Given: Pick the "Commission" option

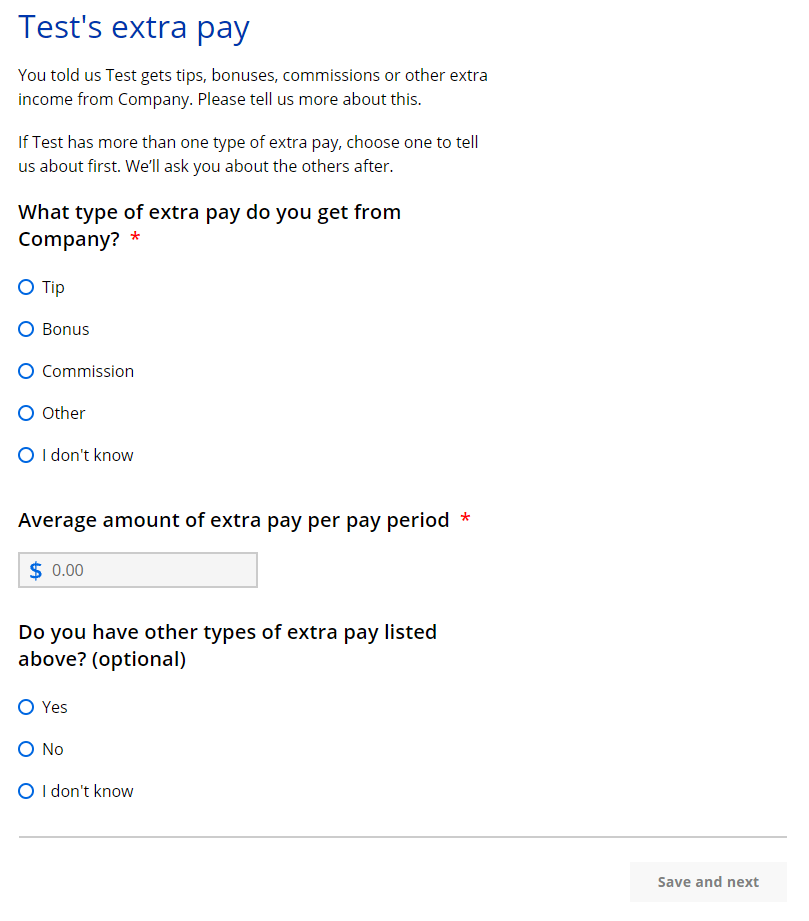Looking at the screenshot, I should coord(26,371).
